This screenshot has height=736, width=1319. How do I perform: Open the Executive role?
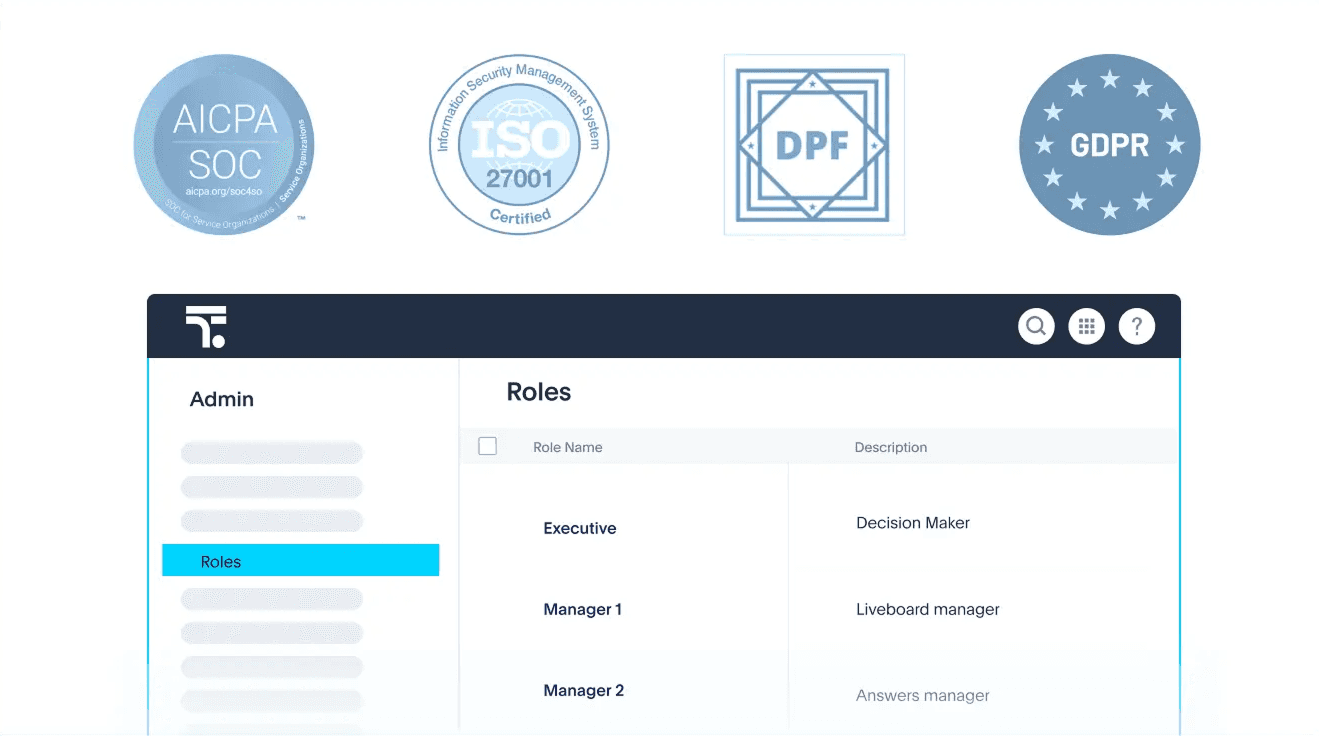point(580,528)
